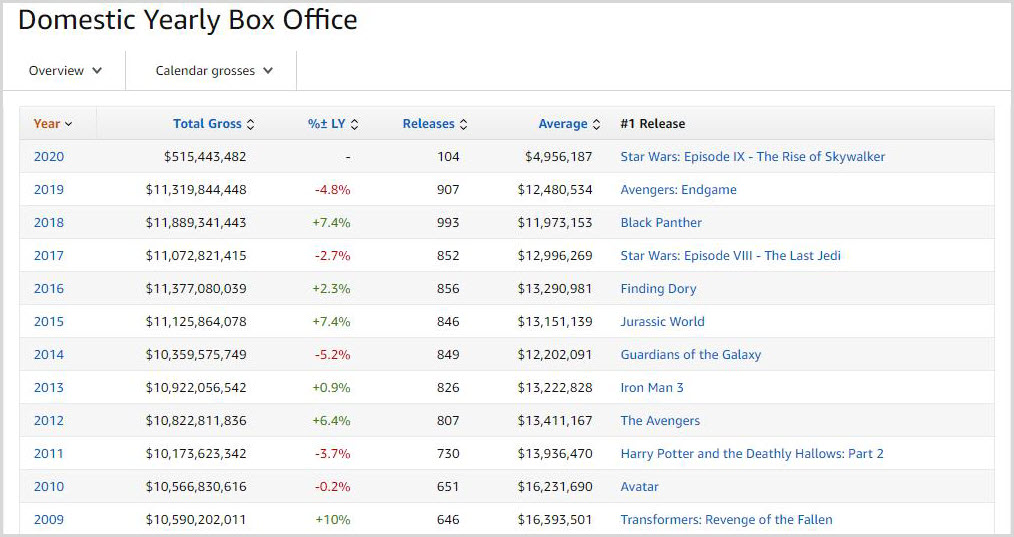Sort by Year column header
This screenshot has height=537, width=1014.
click(53, 124)
